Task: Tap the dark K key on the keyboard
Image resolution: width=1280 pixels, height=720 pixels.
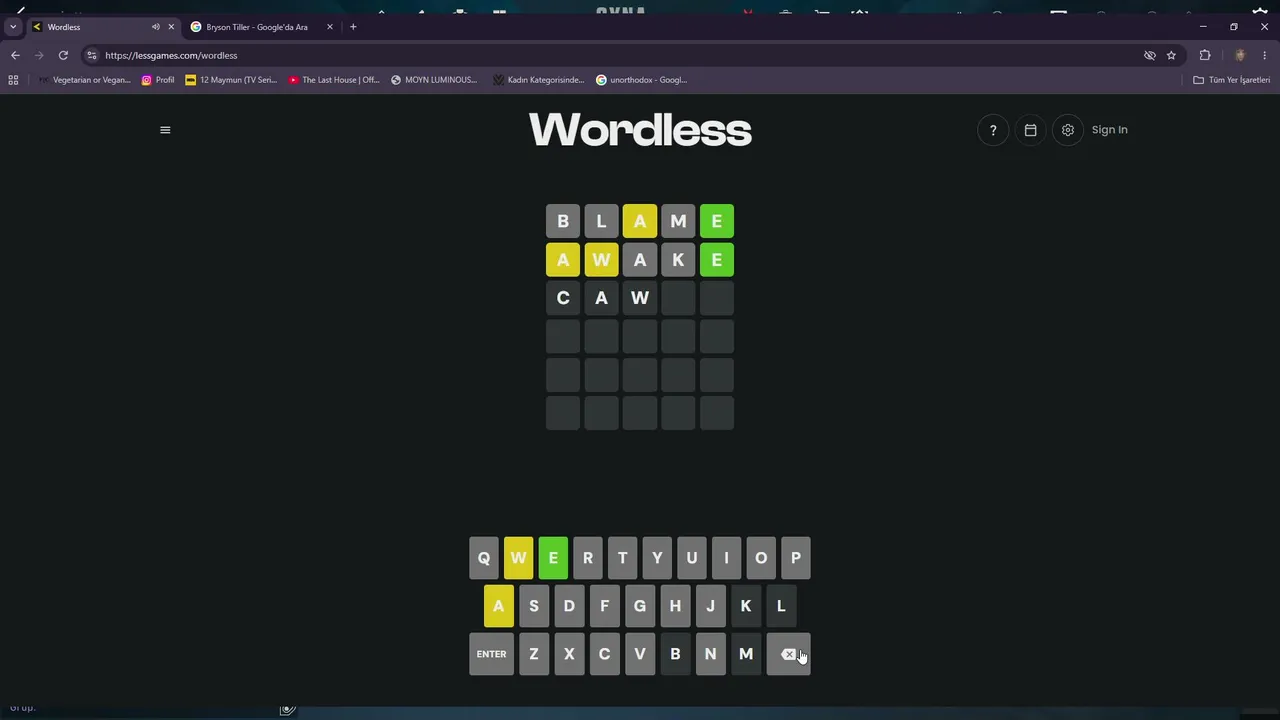Action: click(x=746, y=606)
